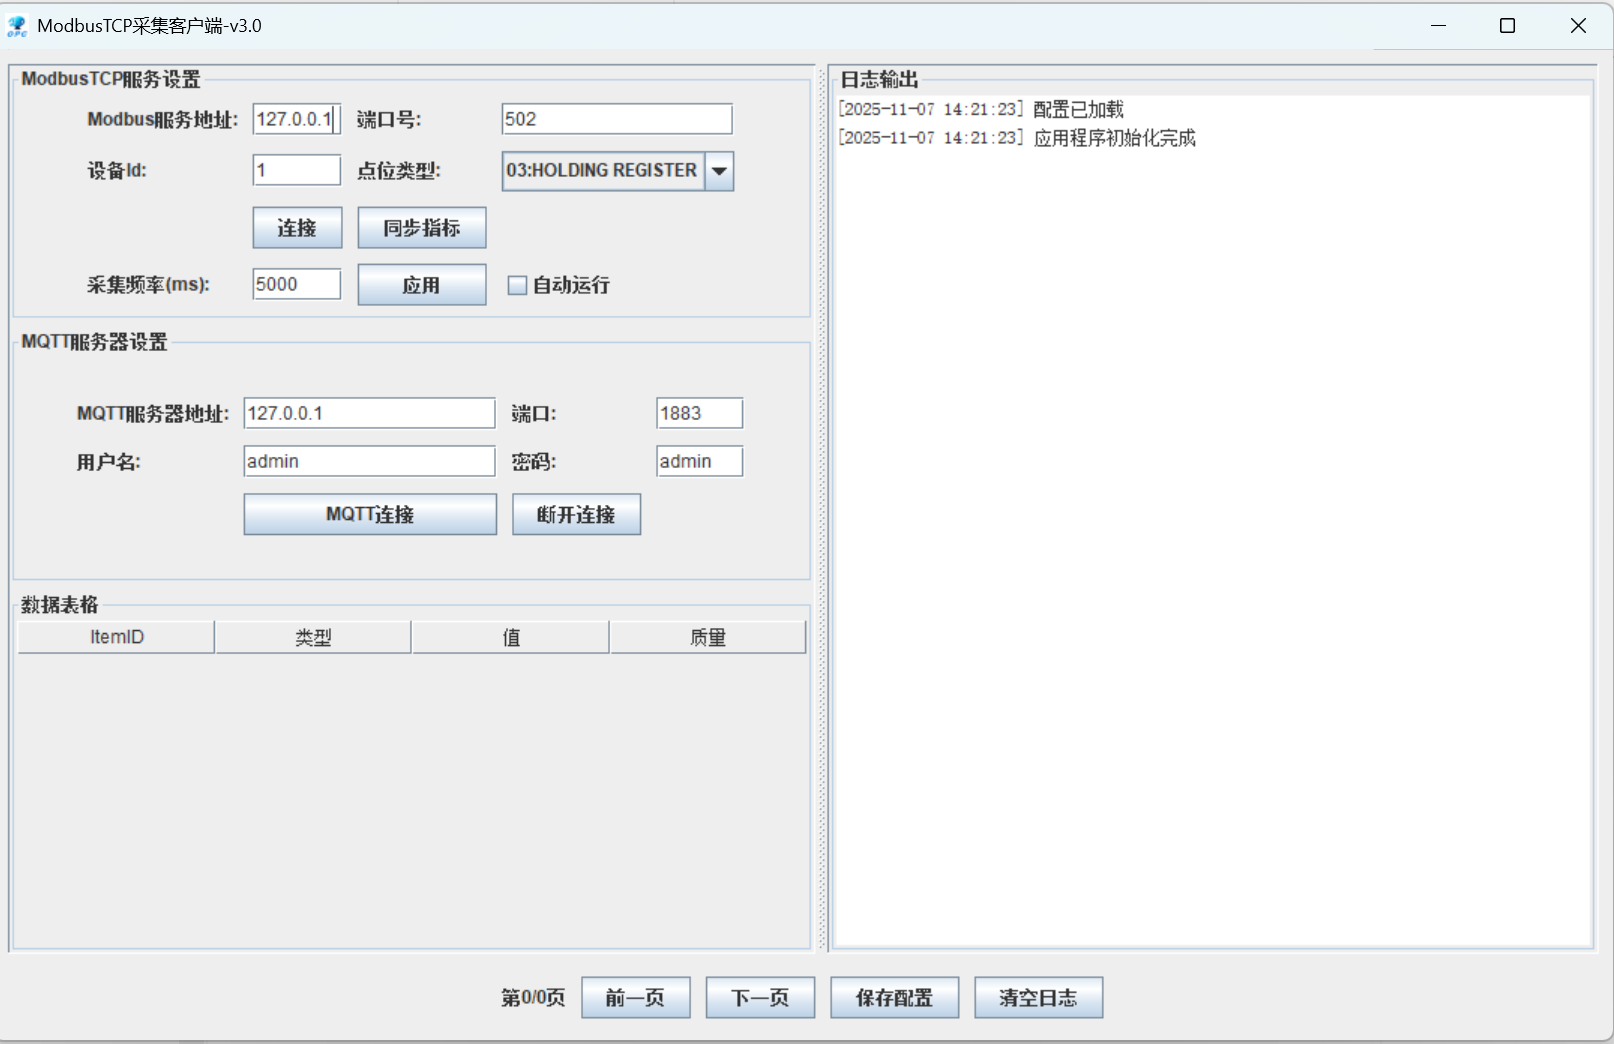Apply settings with the 应用 button
Screen dimensions: 1614x1044
(421, 284)
